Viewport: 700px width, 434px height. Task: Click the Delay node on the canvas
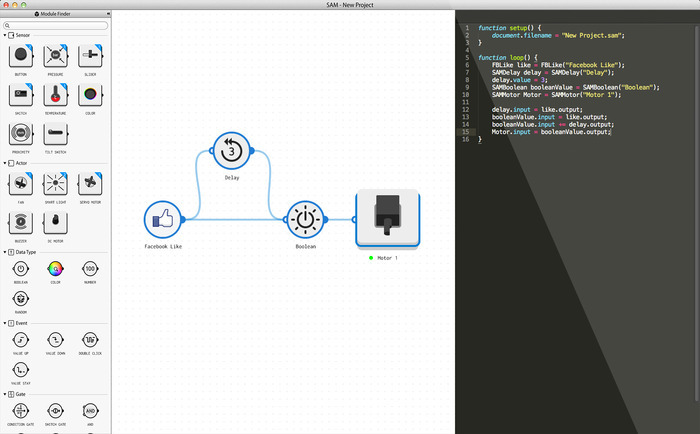(230, 150)
